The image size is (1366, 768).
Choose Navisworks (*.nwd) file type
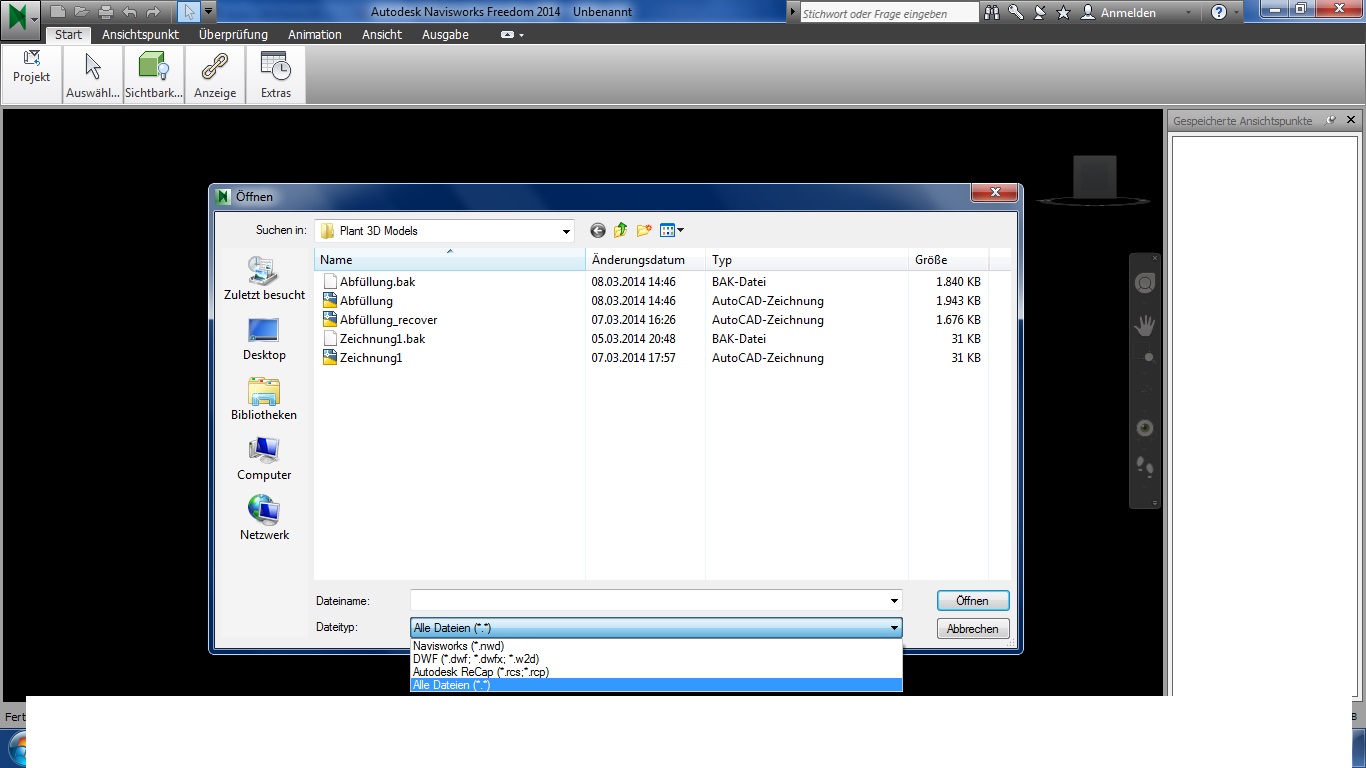coord(656,646)
